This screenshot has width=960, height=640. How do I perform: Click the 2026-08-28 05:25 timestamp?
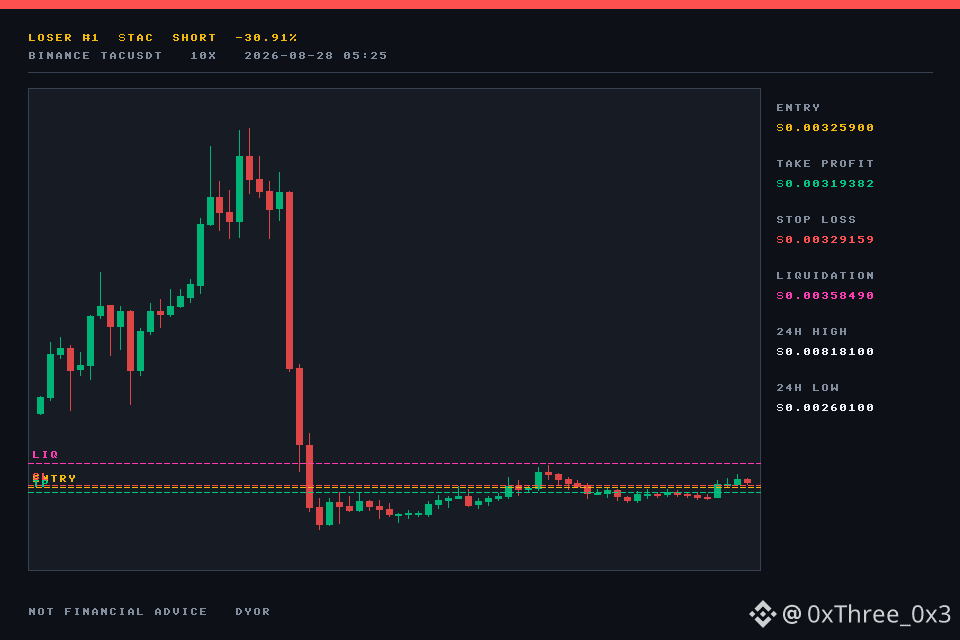316,56
